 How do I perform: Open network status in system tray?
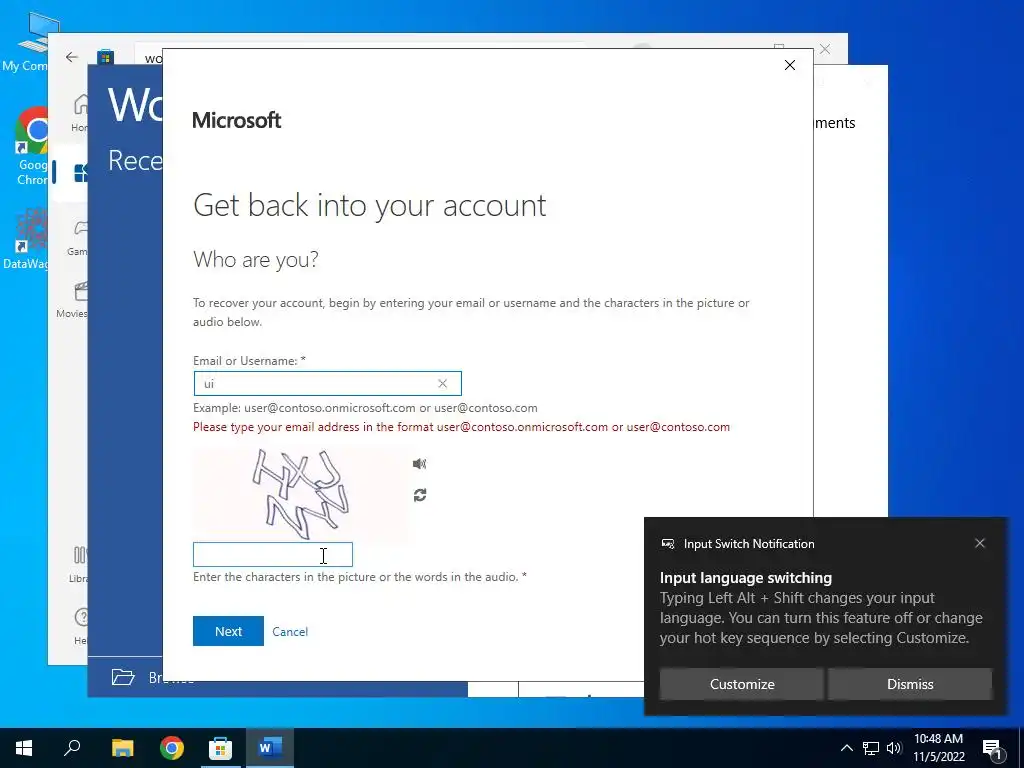click(x=871, y=748)
